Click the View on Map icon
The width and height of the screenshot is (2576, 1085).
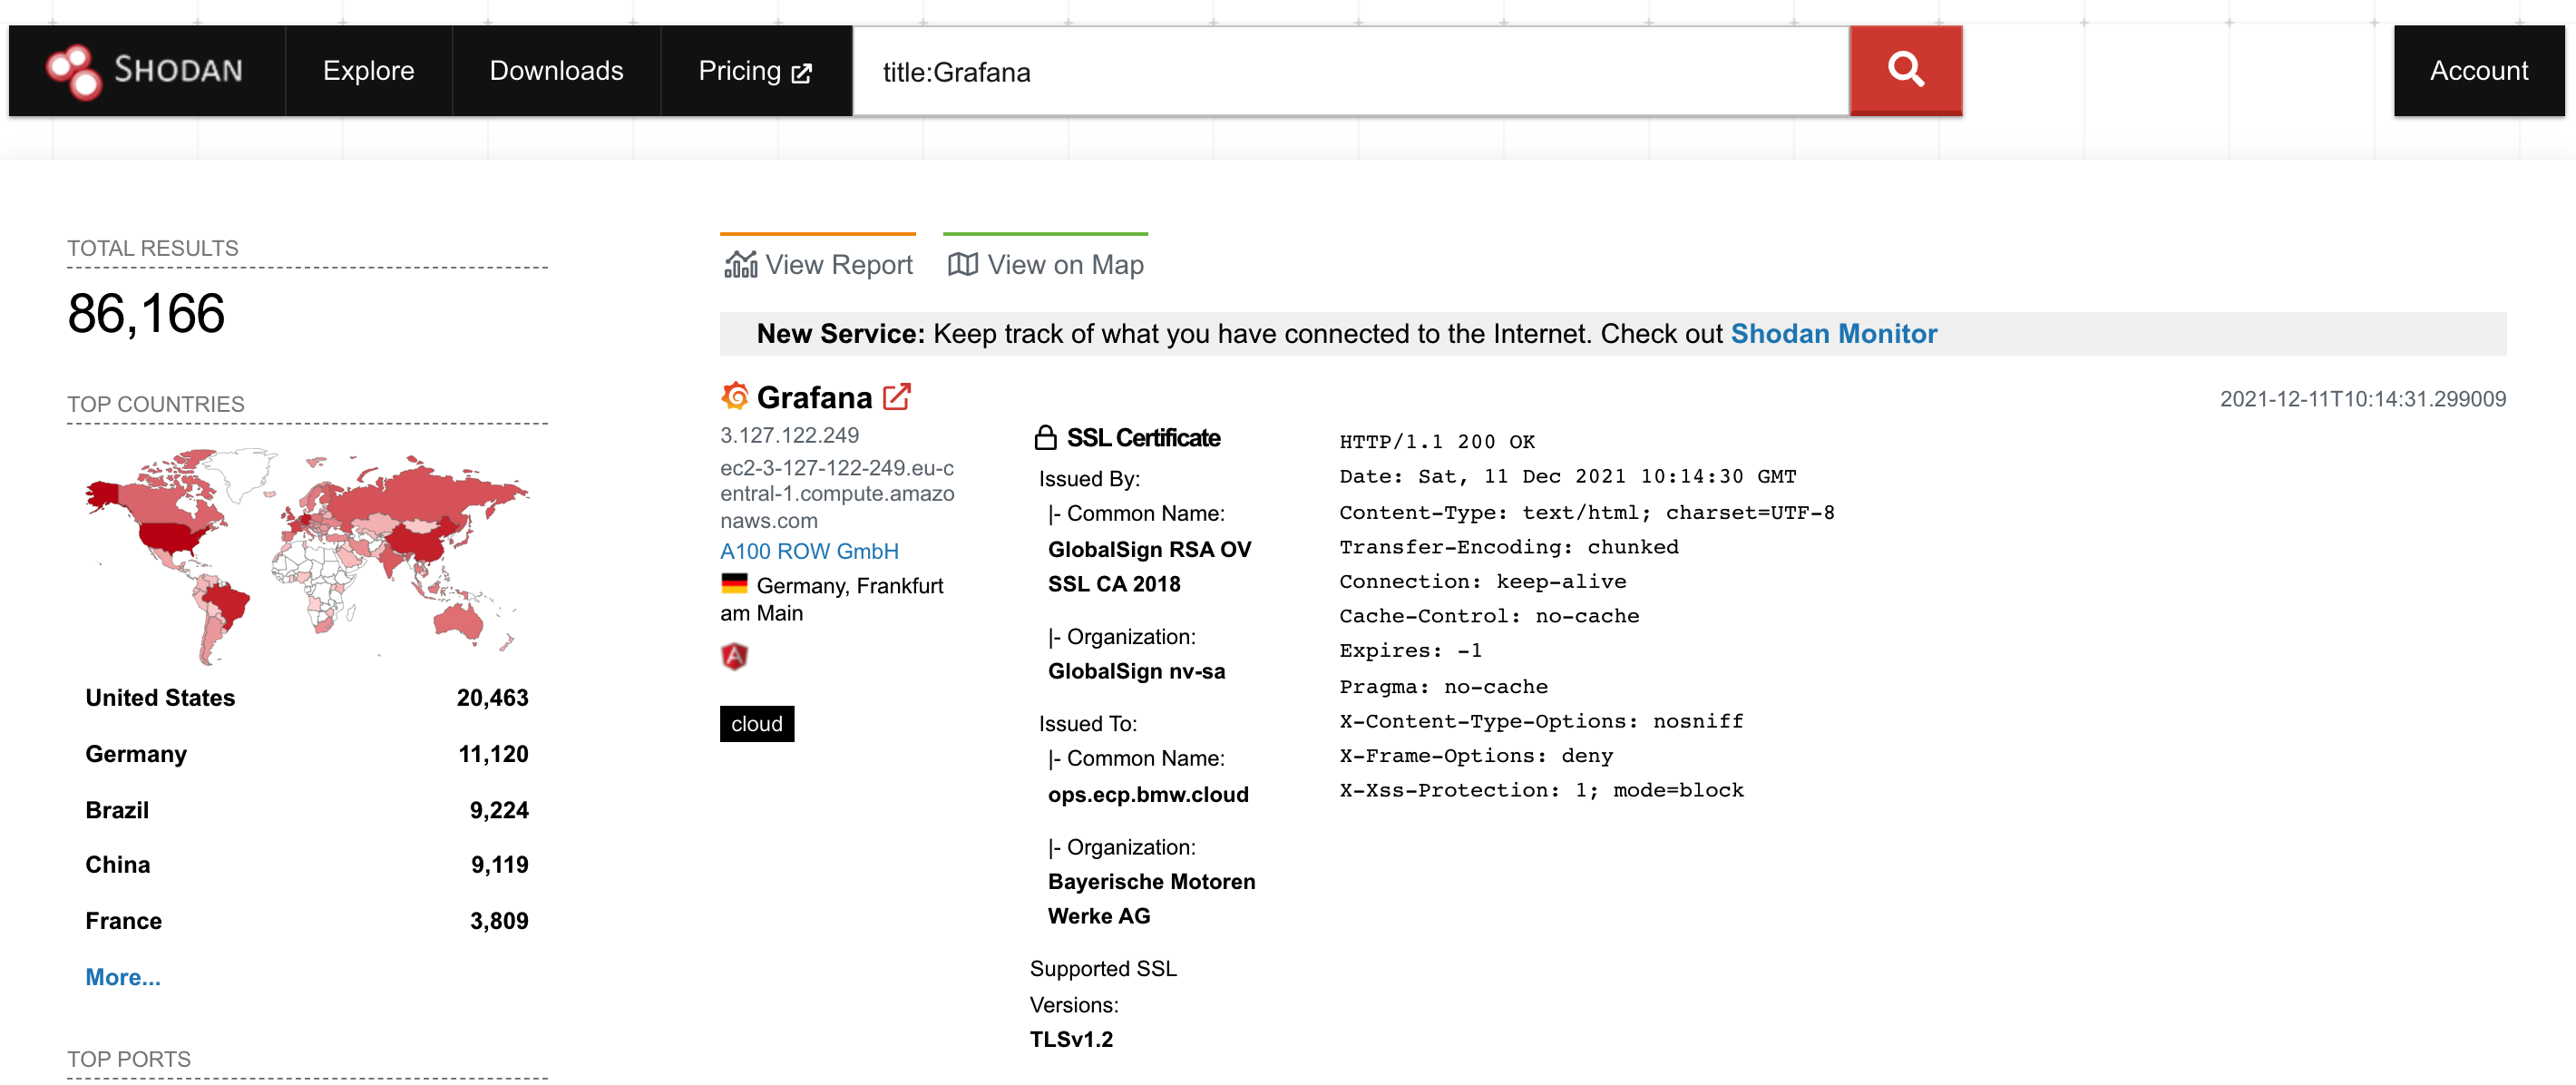click(962, 264)
